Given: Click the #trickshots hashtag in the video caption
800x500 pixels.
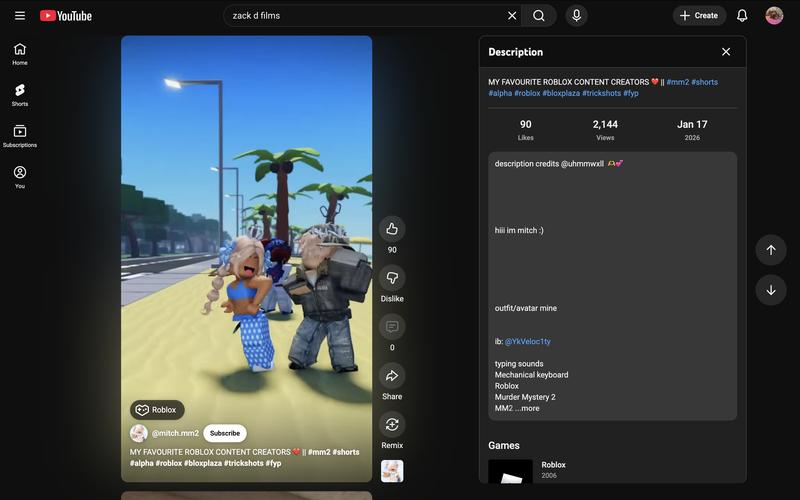Looking at the screenshot, I should pyautogui.click(x=244, y=463).
